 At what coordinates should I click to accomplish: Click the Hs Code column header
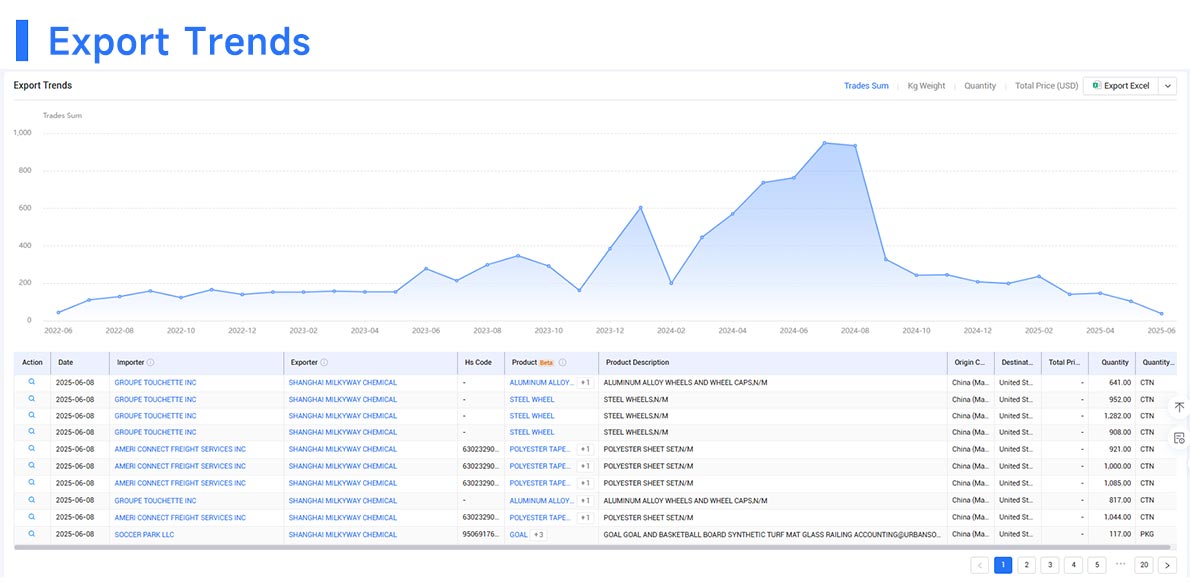(478, 363)
